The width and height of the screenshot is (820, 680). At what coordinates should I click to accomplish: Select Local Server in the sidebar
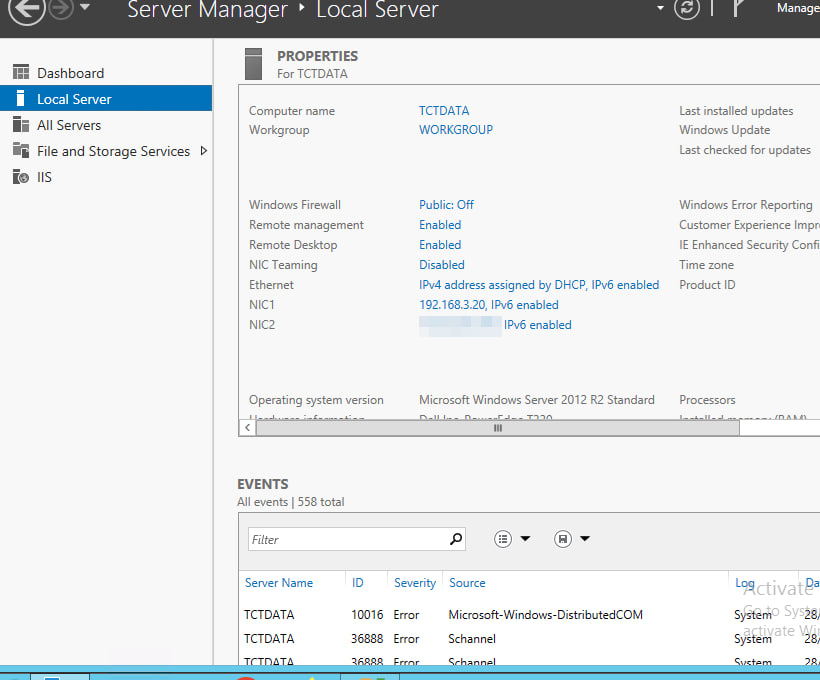[x=106, y=98]
